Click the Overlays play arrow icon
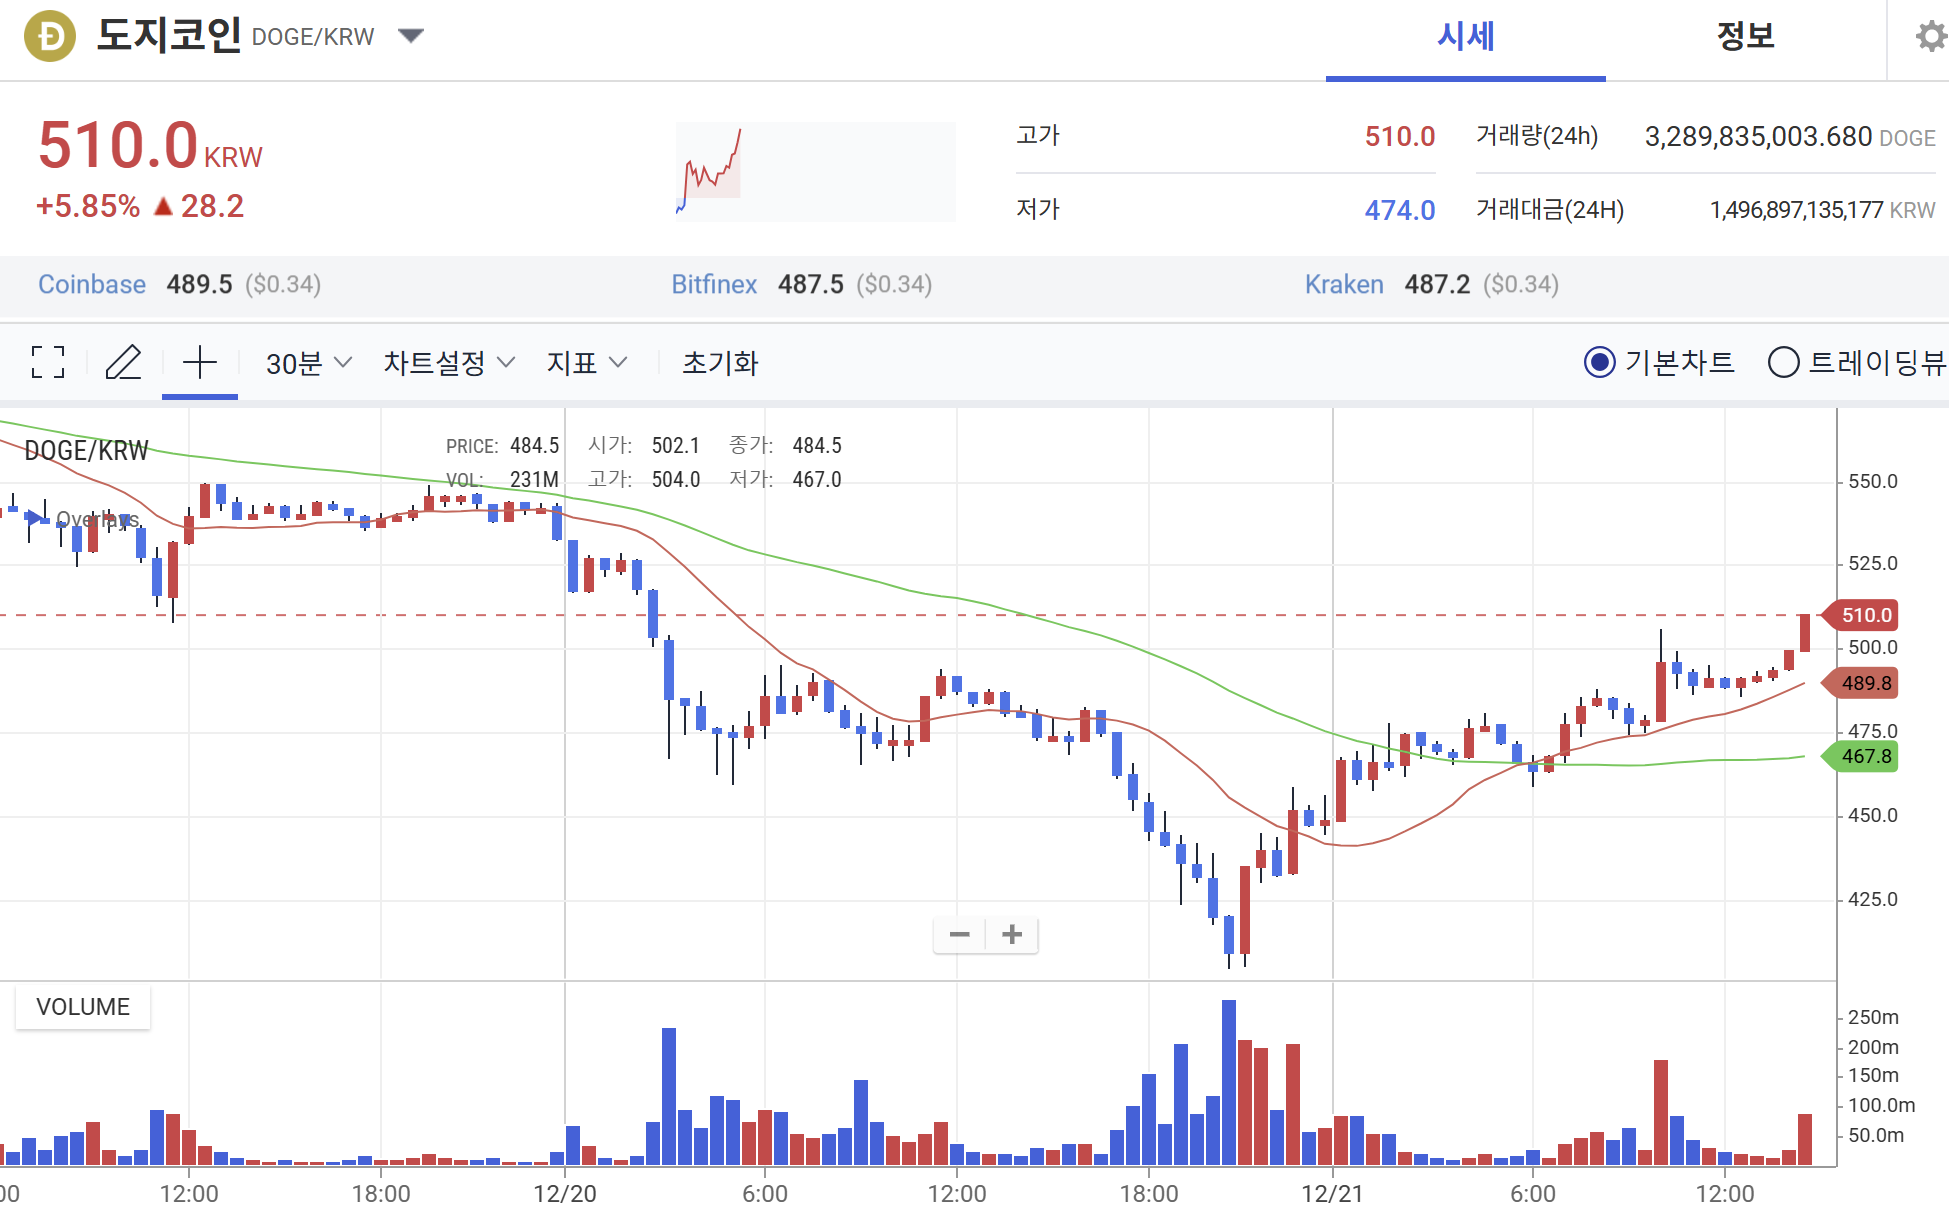This screenshot has height=1208, width=1949. 34,518
